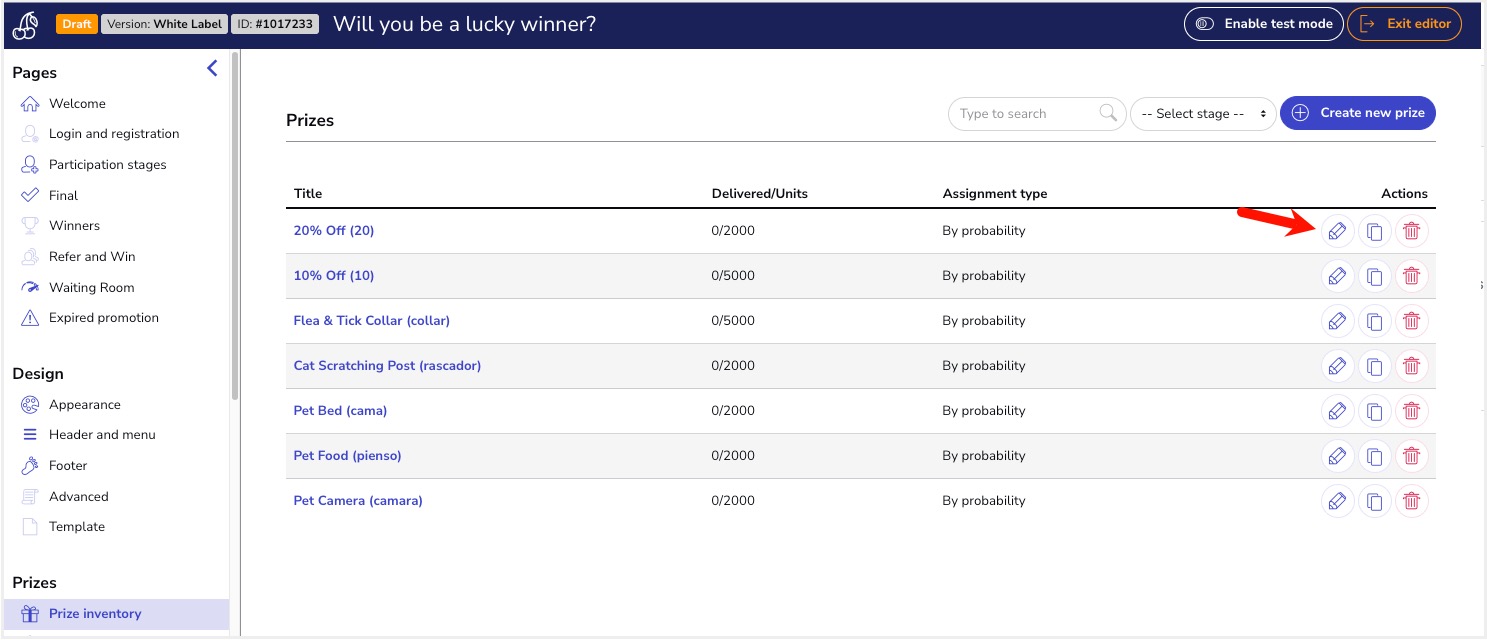1487x640 pixels.
Task: Click the Type to search field
Action: coord(1024,114)
